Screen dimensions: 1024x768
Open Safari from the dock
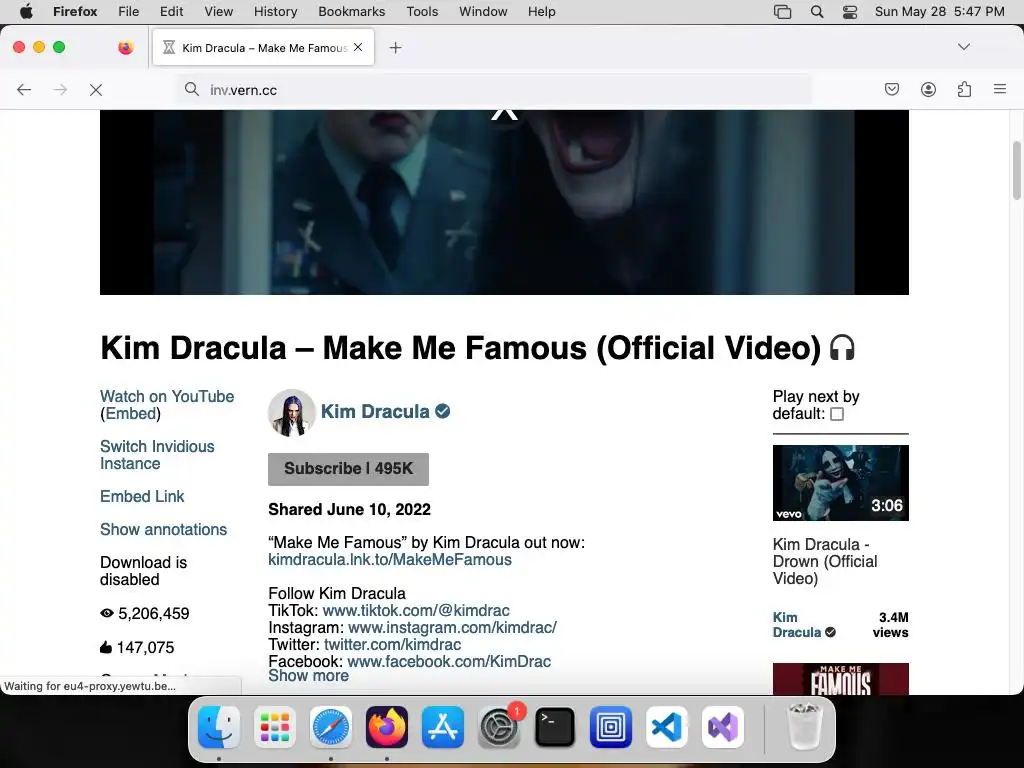330,727
